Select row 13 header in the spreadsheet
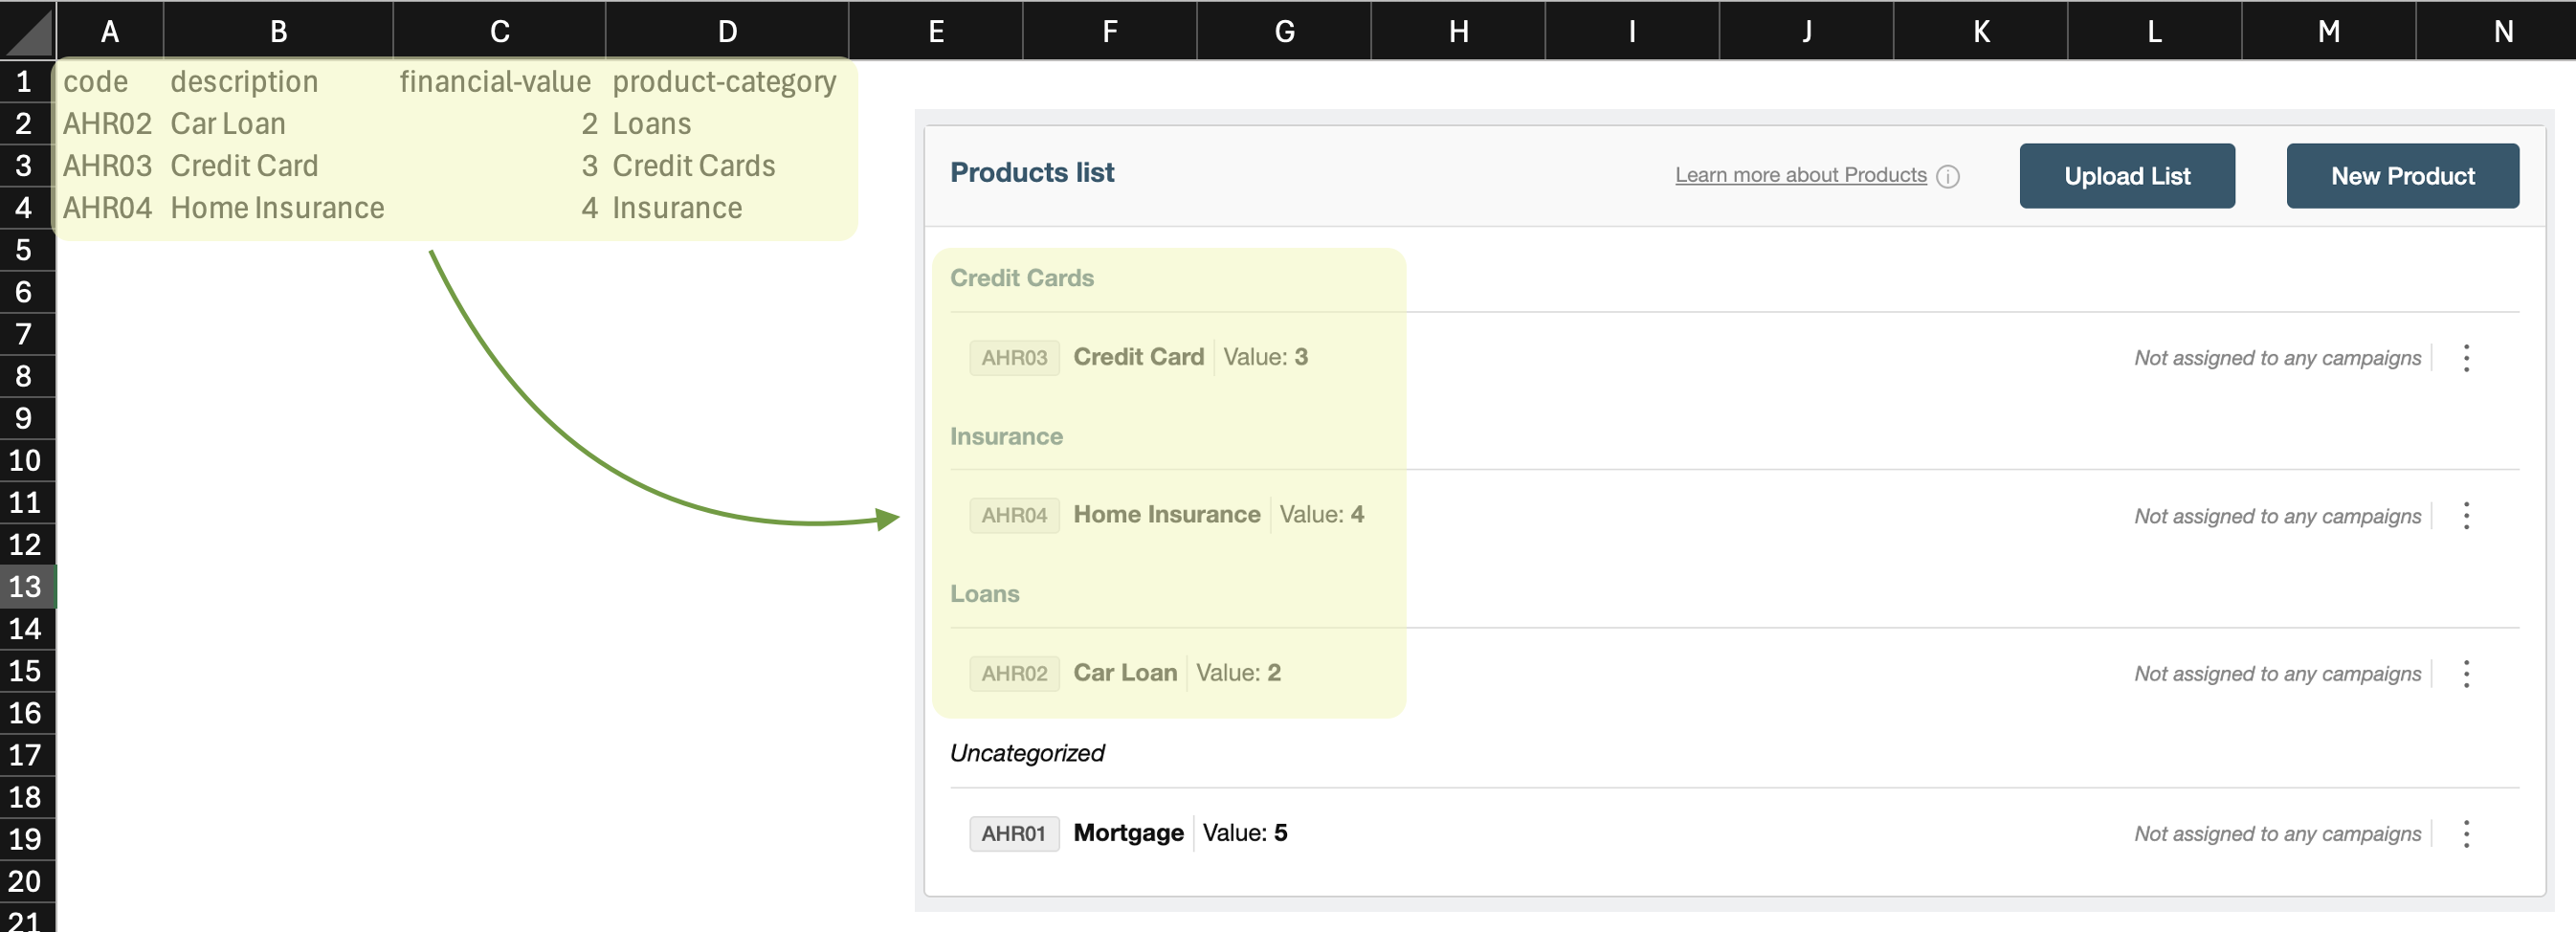 coord(26,587)
